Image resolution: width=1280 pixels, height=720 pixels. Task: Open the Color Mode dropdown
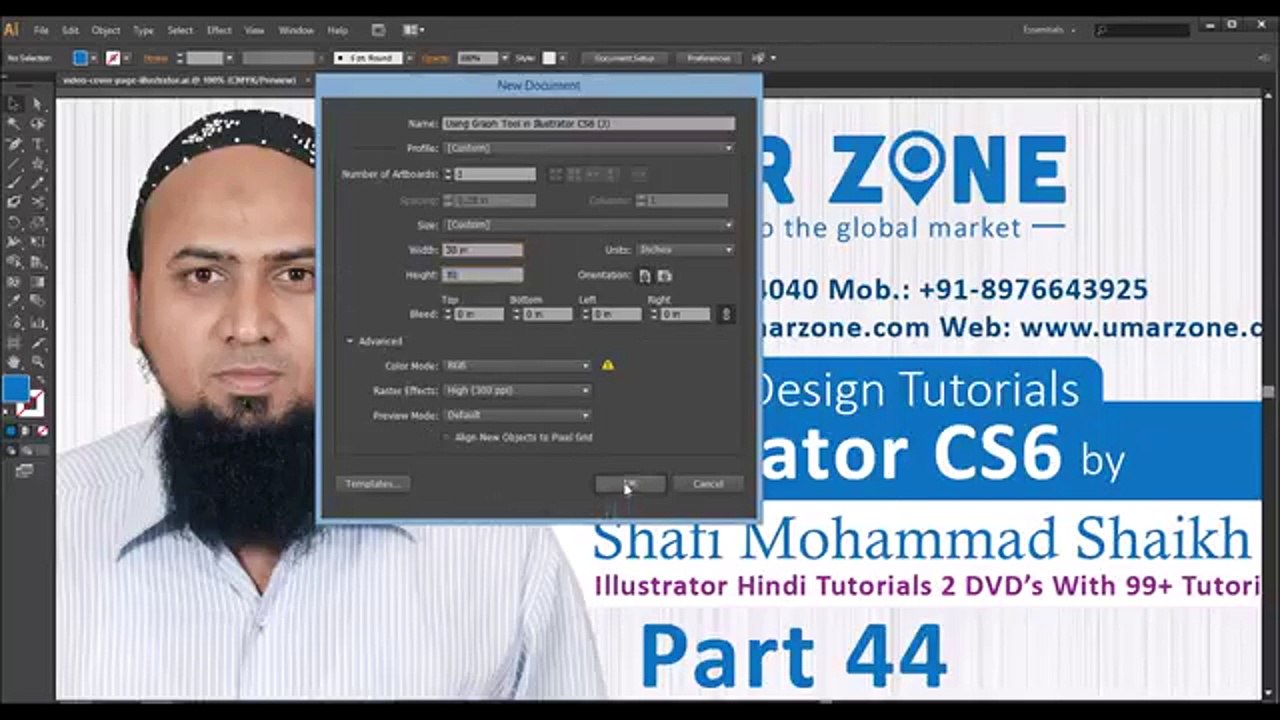(517, 366)
